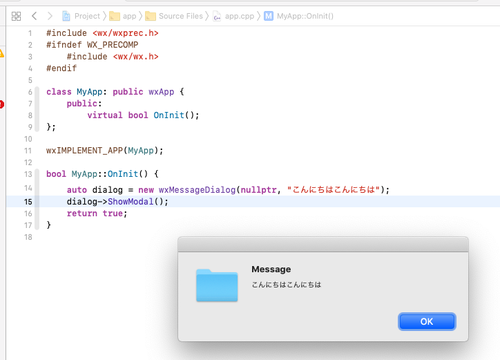
Task: Click the app folder icon in breadcrumb
Action: click(x=114, y=16)
